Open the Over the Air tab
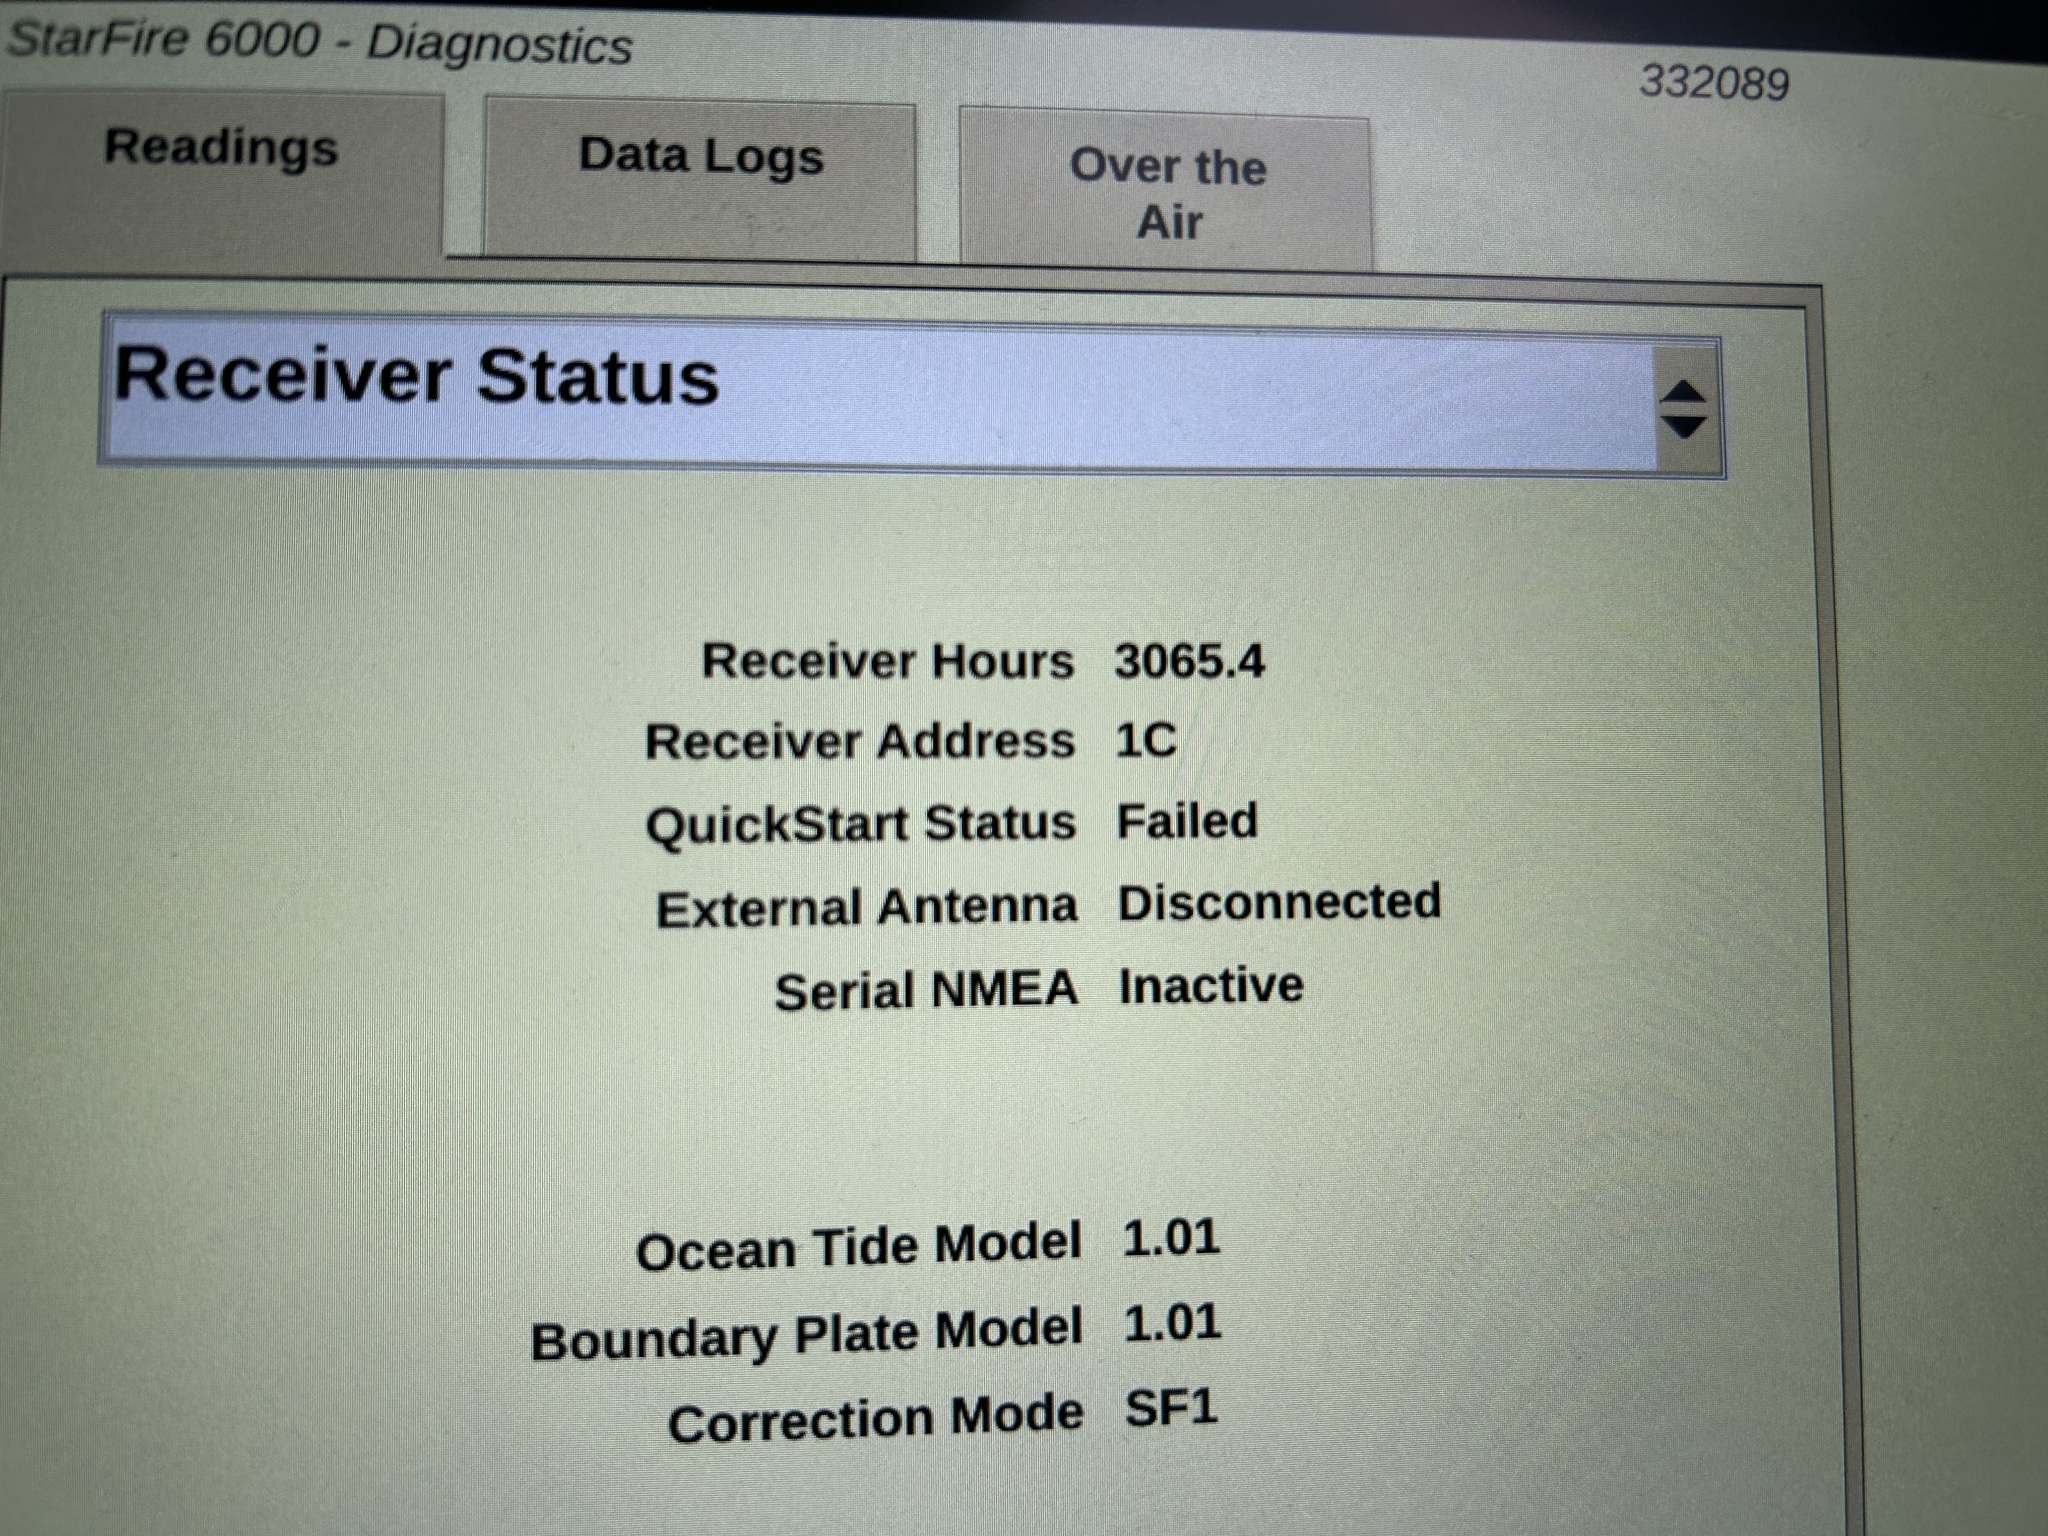The image size is (2048, 1536). coord(1167,193)
